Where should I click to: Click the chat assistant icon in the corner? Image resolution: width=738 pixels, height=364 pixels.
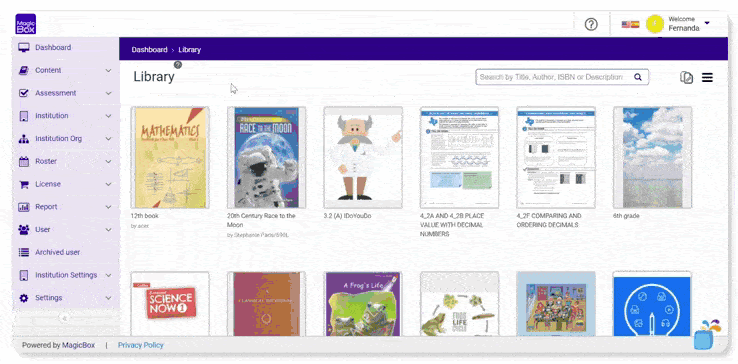tap(705, 335)
